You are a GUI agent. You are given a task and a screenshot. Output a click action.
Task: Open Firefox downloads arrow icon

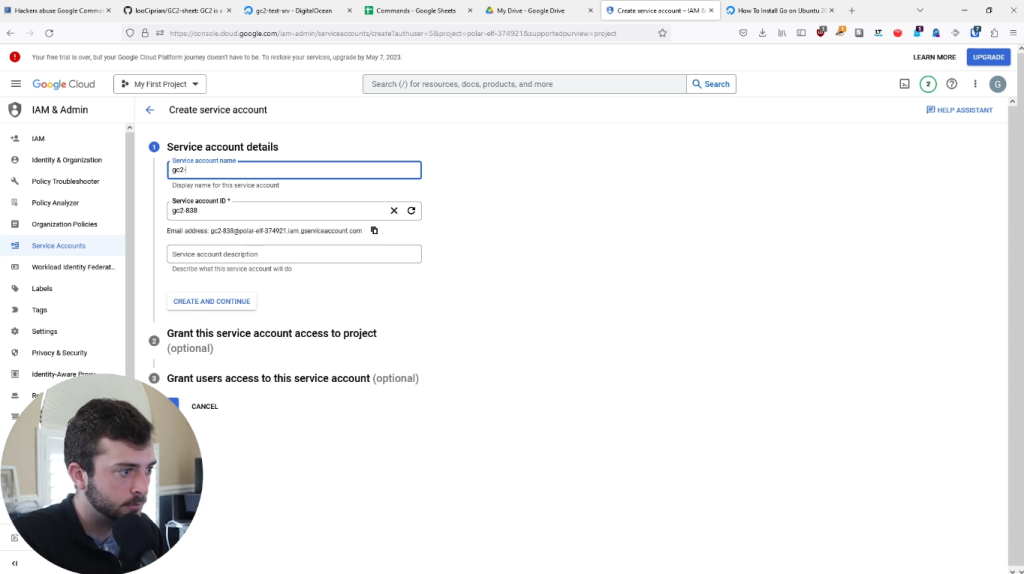762,33
